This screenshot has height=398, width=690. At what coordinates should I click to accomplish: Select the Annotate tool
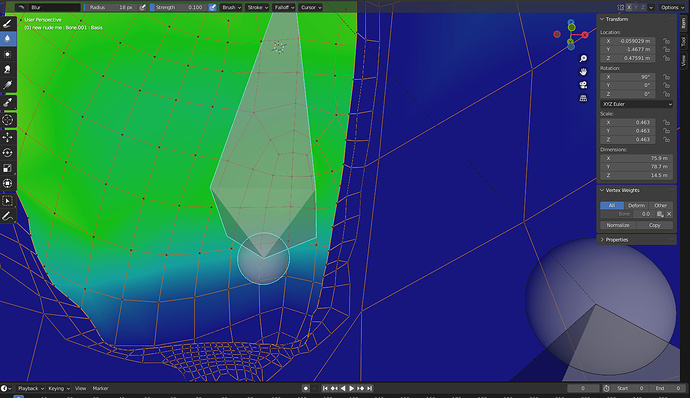[7, 216]
